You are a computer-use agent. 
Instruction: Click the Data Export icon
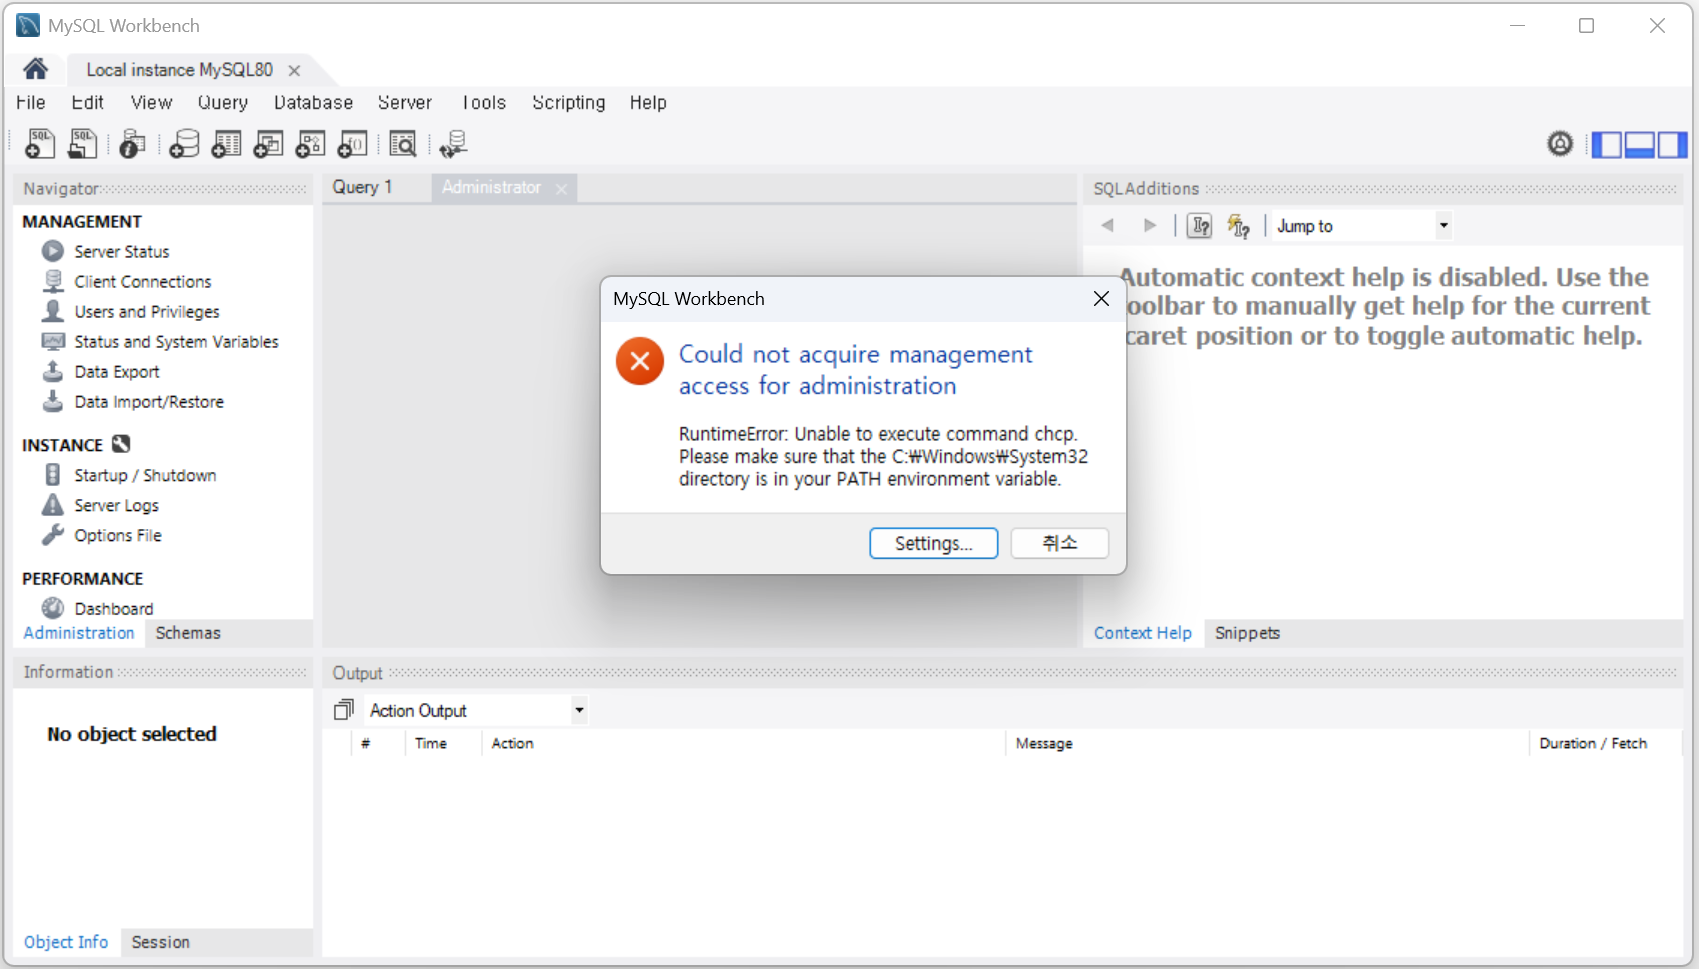[53, 371]
